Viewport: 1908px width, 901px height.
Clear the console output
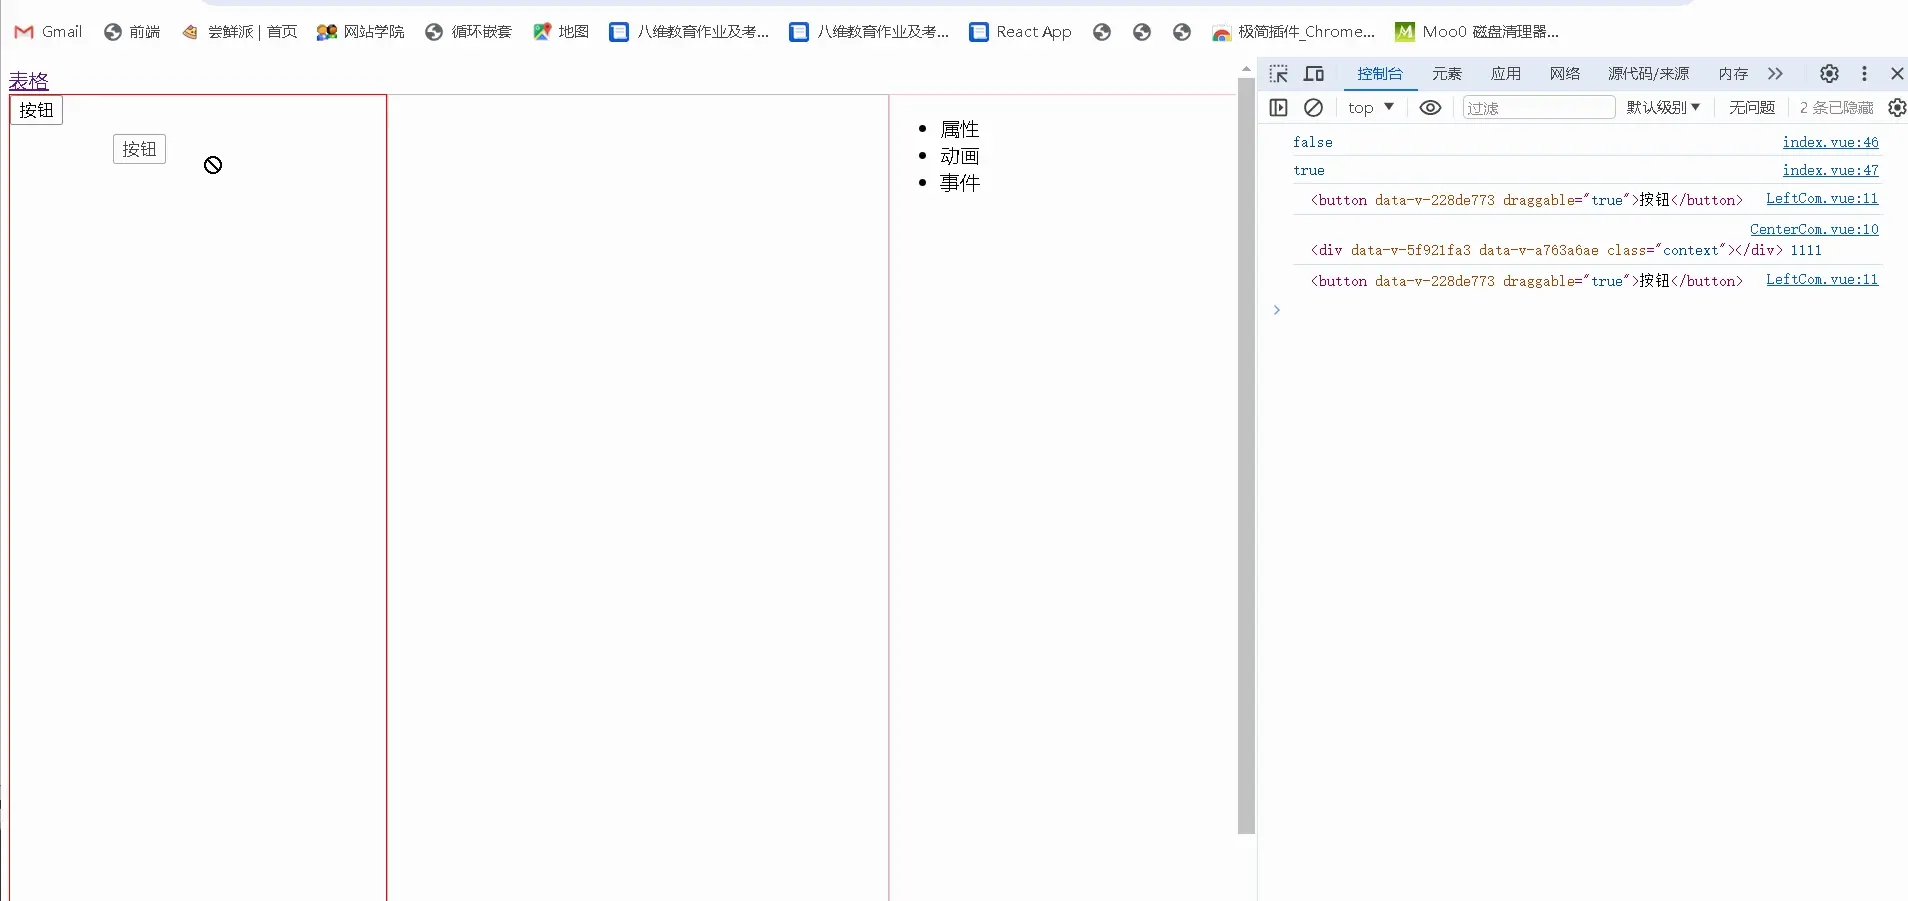tap(1314, 108)
